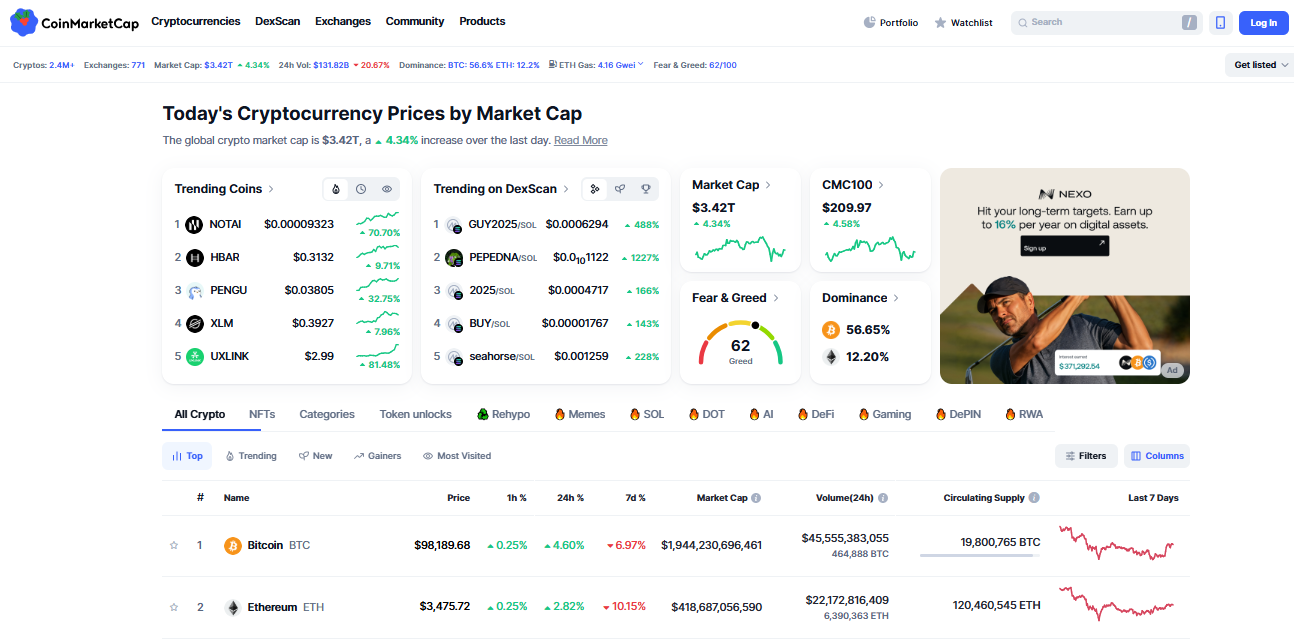This screenshot has width=1294, height=640.
Task: Click the HBAR coin icon
Action: (194, 258)
